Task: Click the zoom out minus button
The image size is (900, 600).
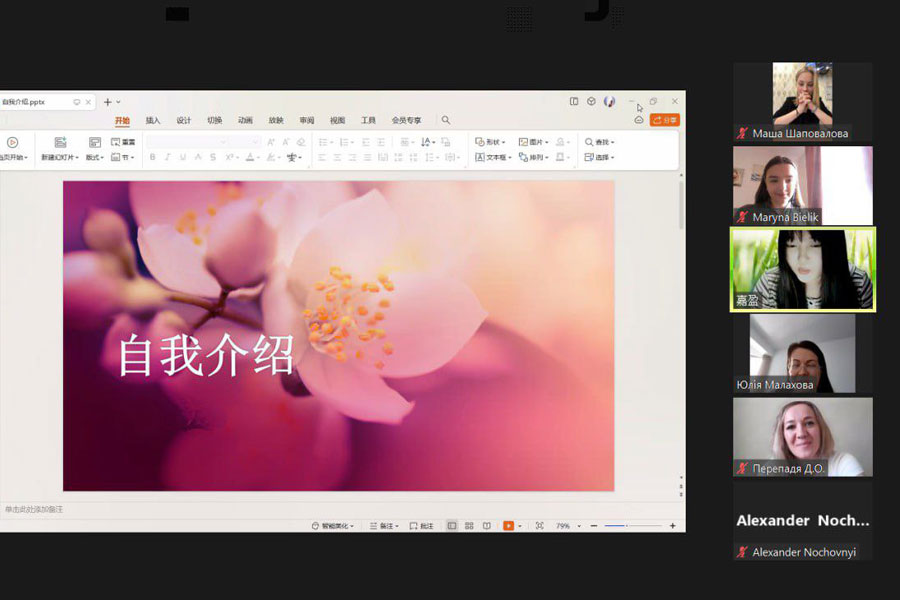Action: point(594,525)
